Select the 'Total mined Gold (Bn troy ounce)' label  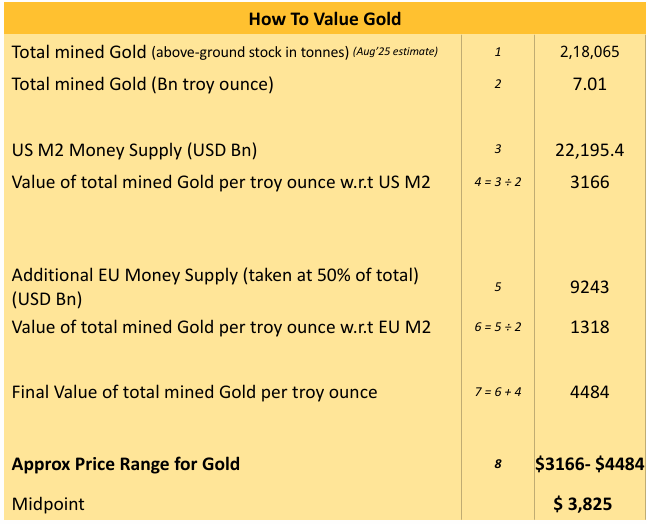pyautogui.click(x=142, y=84)
